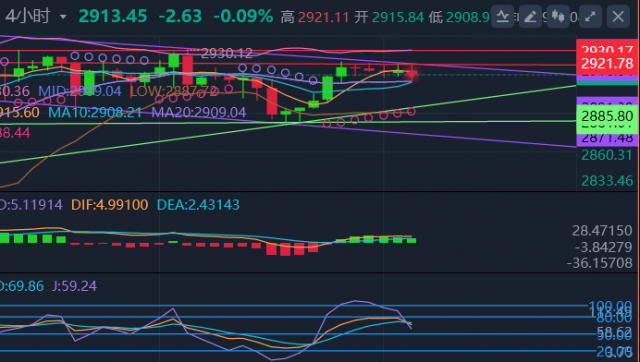Select the 2885.80 green price label
This screenshot has width=640, height=362.
click(607, 116)
